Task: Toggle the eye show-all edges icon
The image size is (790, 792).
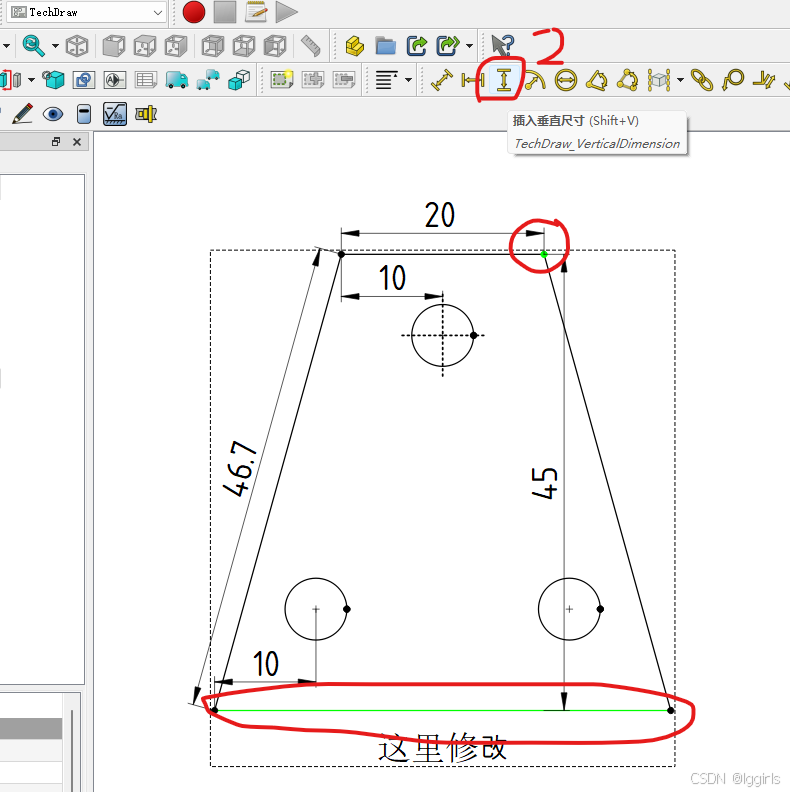Action: 53,114
